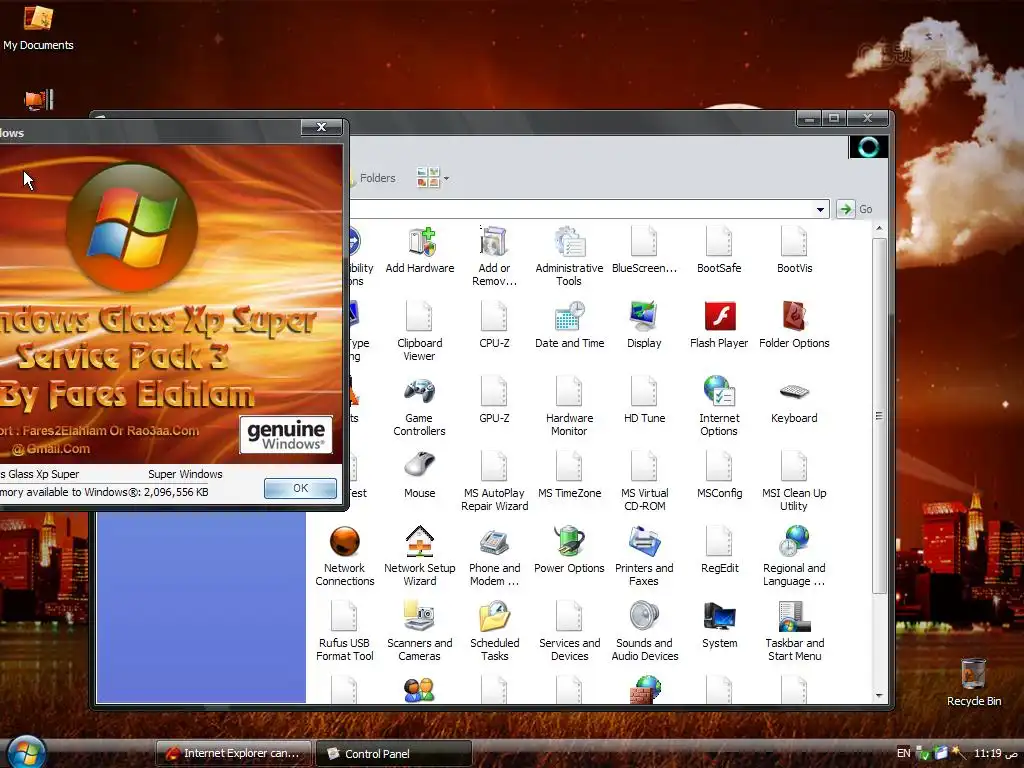Open MSI Clean Up Utility
The image size is (1024, 768).
(x=794, y=481)
